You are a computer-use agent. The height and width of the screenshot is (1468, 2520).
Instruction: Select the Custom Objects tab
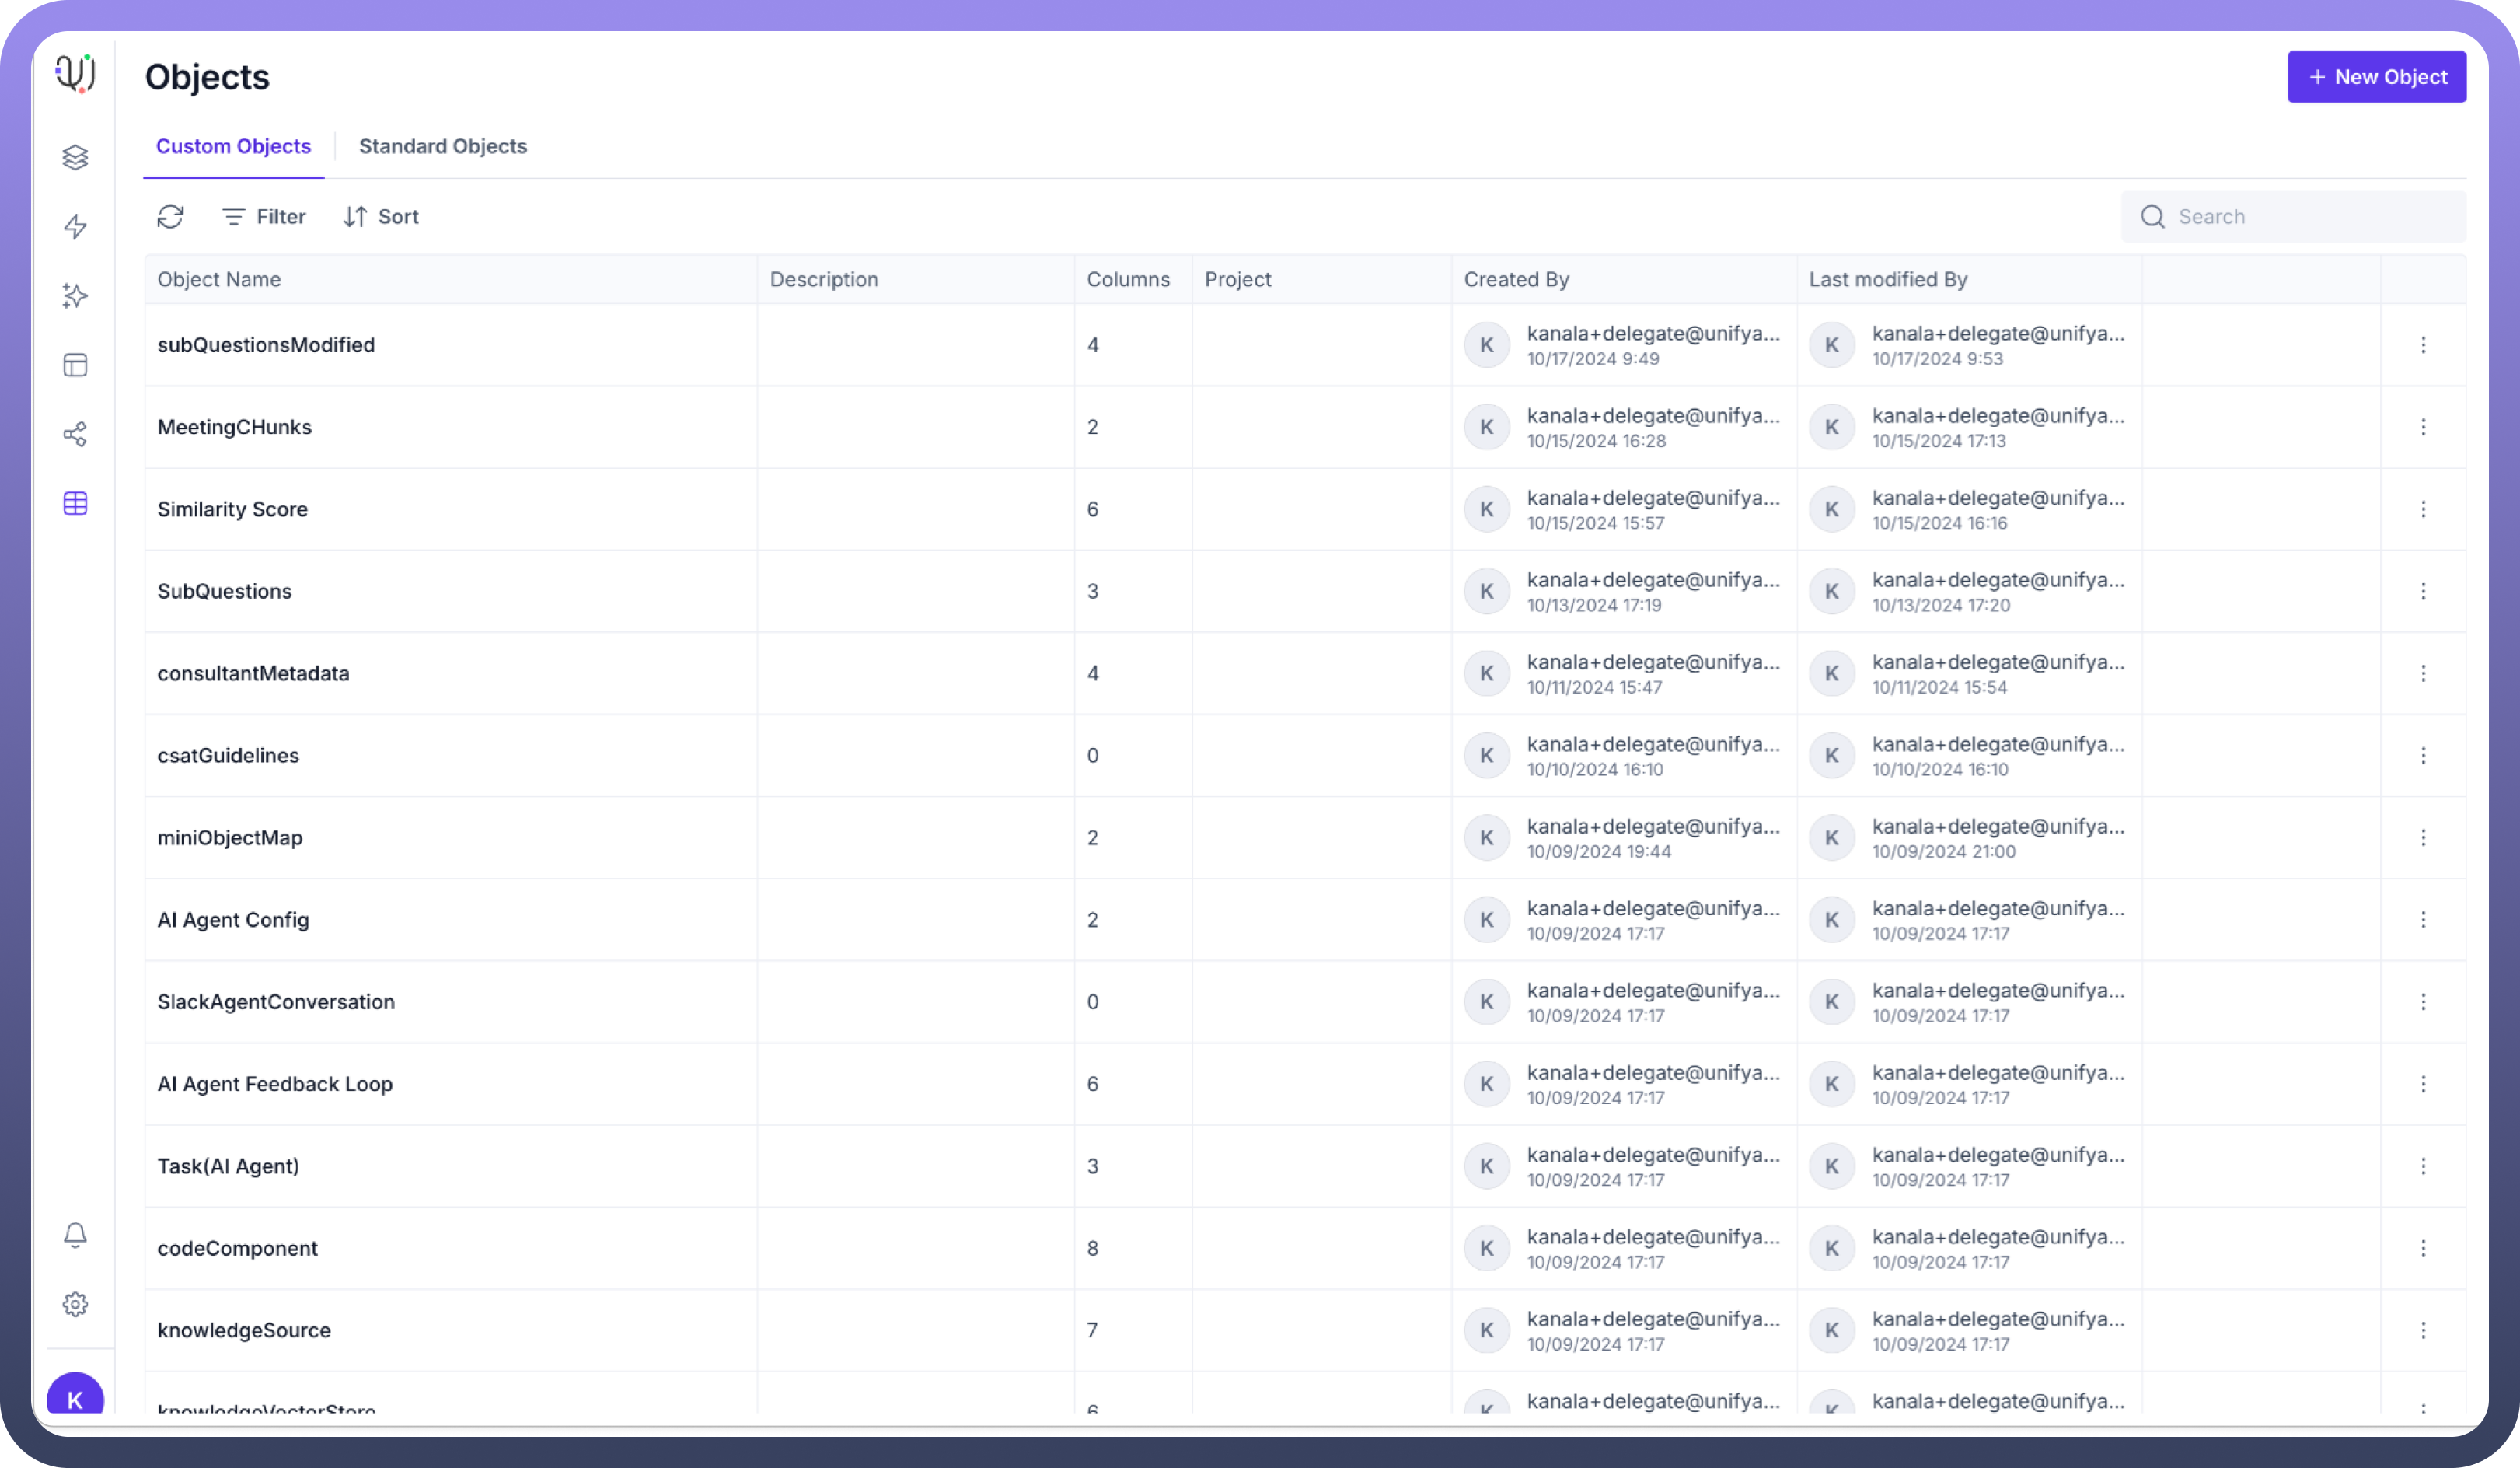[x=233, y=146]
